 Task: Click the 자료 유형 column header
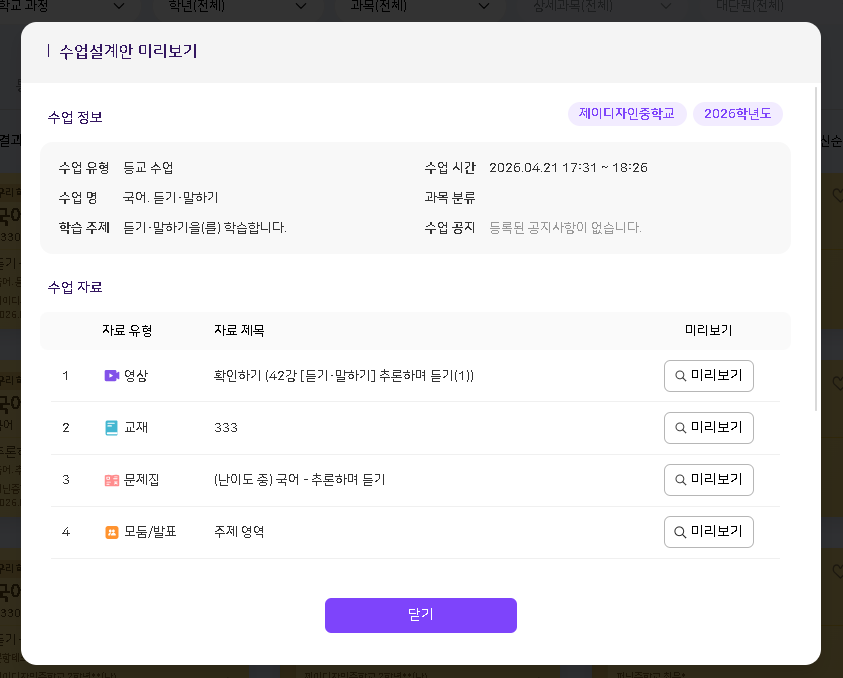[x=127, y=330]
